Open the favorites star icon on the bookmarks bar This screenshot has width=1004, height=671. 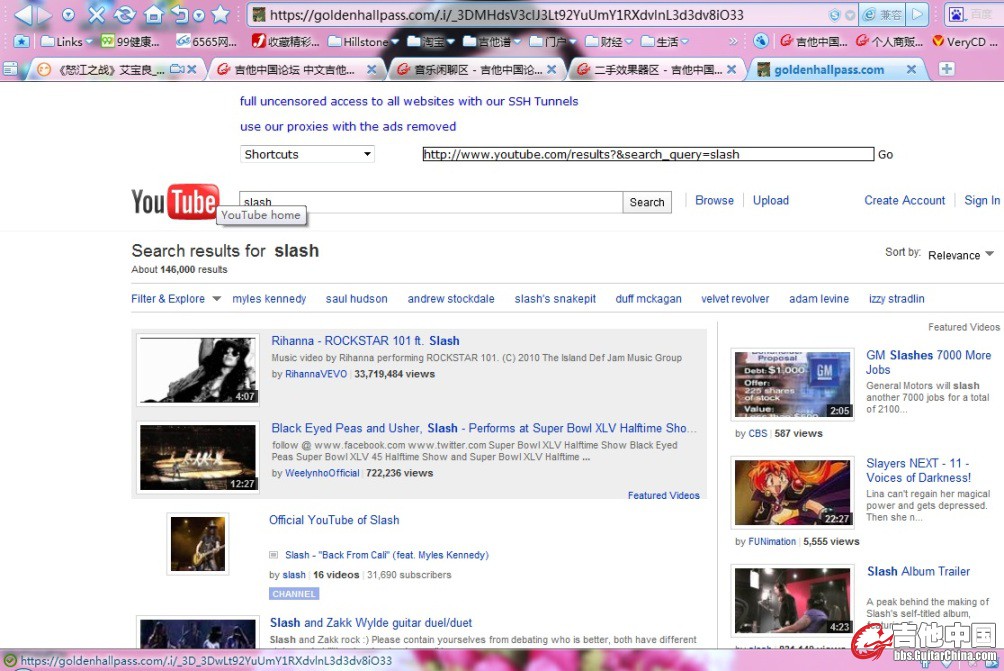21,42
